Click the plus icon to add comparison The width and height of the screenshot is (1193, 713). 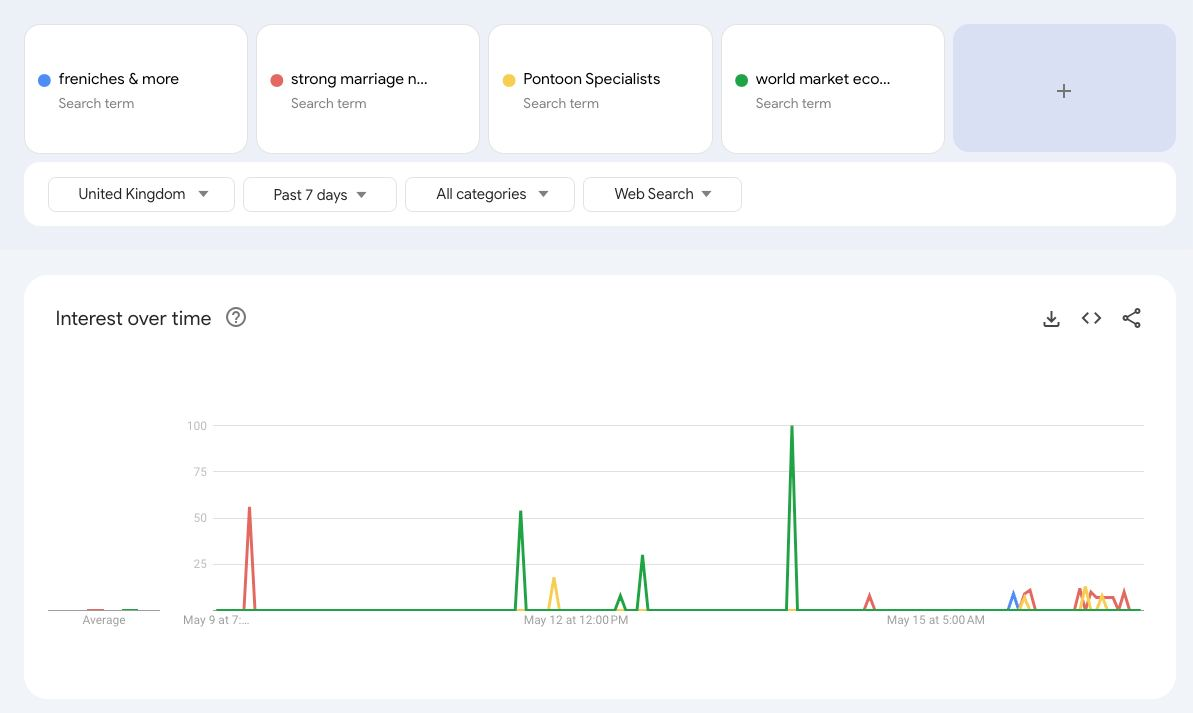pos(1064,90)
